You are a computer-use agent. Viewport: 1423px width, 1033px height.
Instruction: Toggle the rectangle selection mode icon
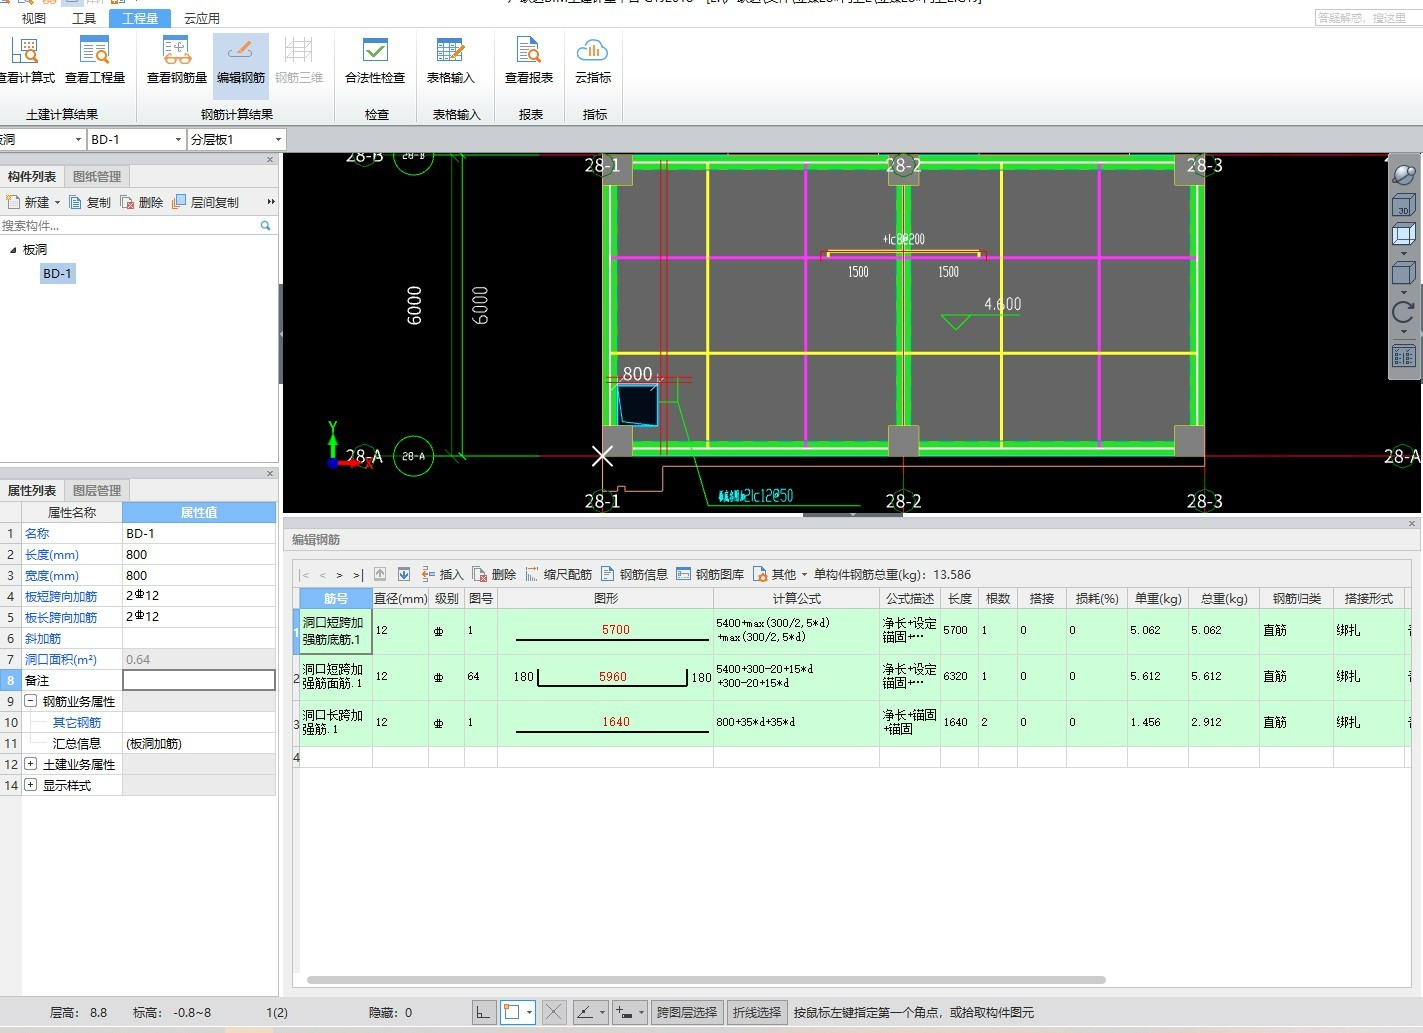coord(512,1012)
